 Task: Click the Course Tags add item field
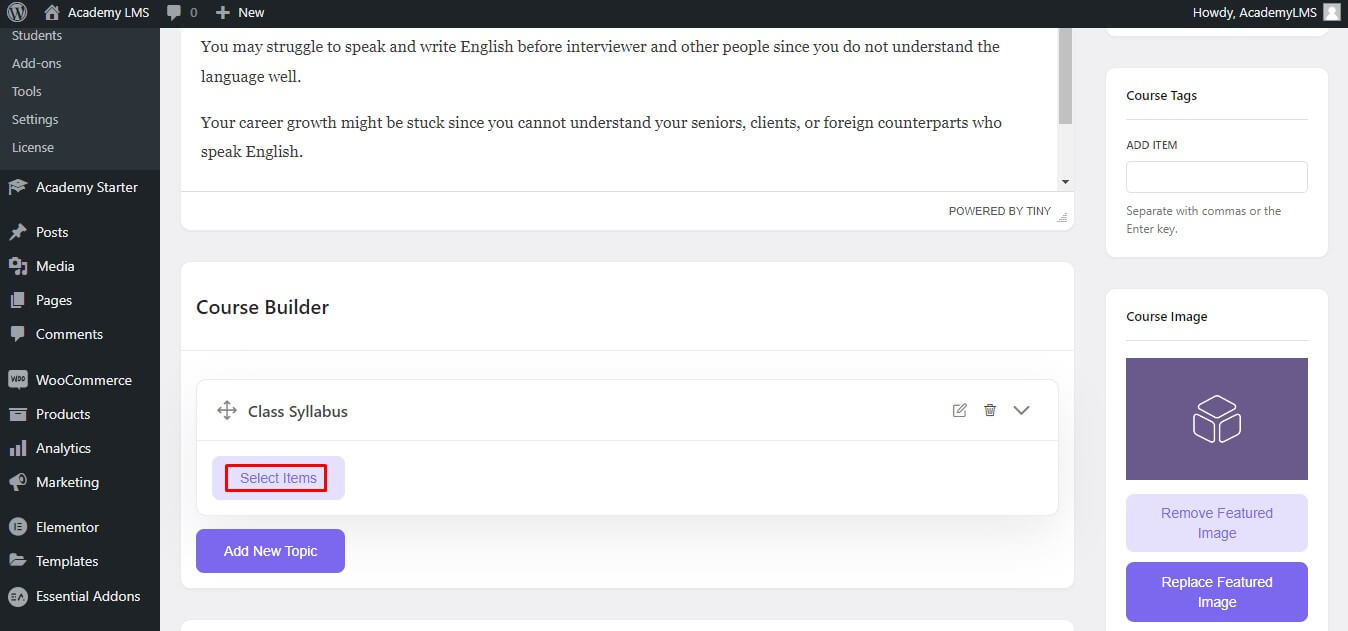[x=1217, y=177]
